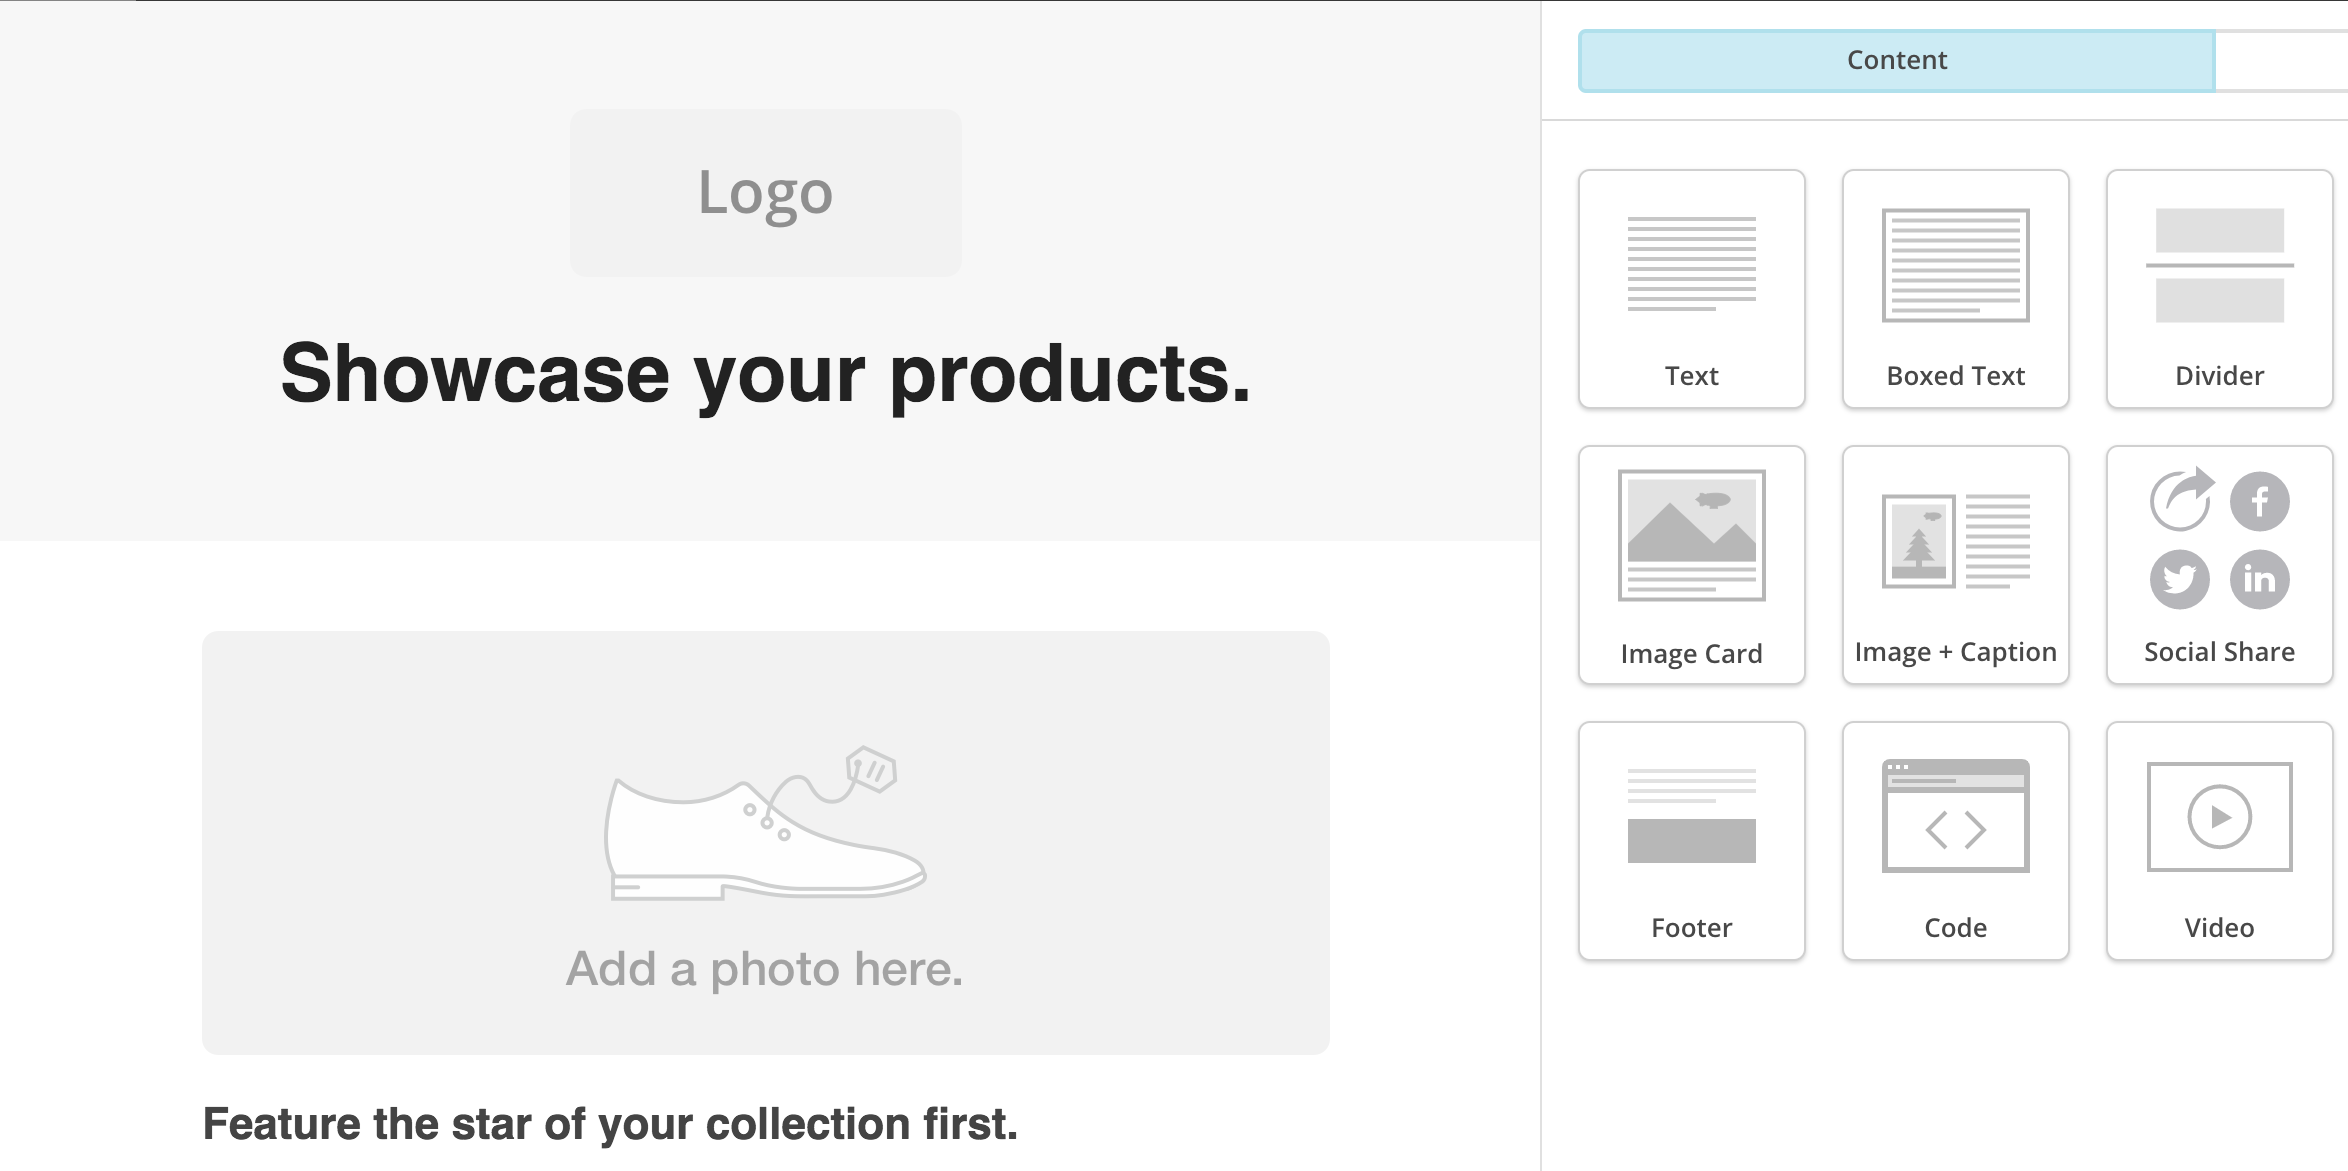The image size is (2348, 1171).
Task: Click the Content tab
Action: click(1893, 60)
